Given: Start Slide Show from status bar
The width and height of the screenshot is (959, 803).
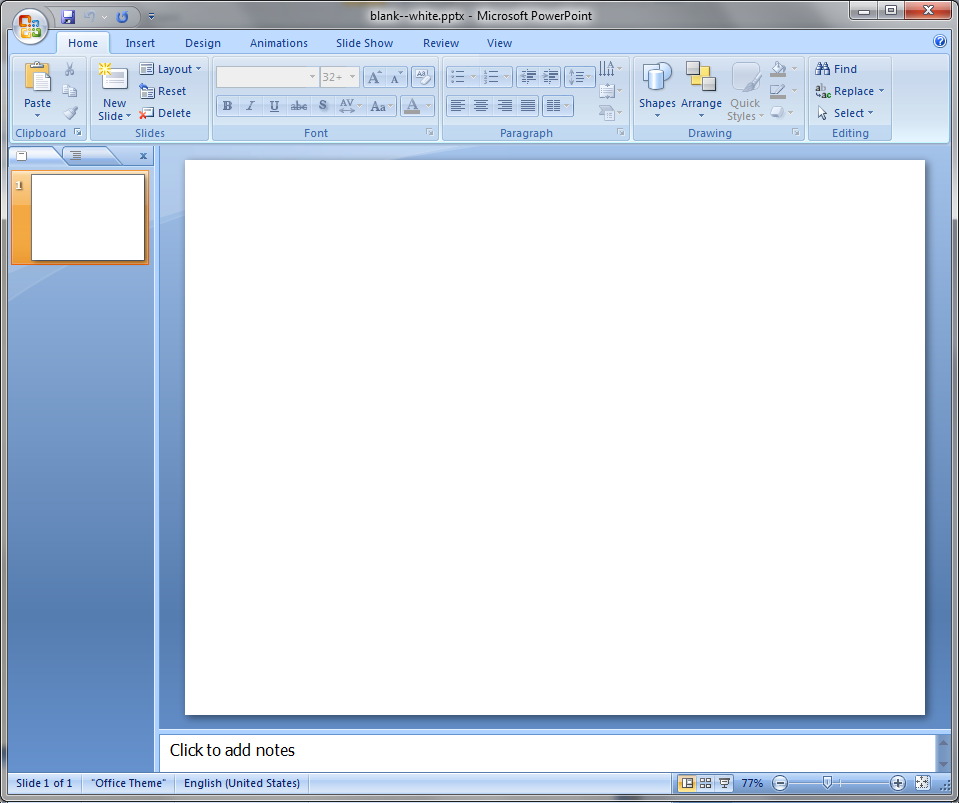Looking at the screenshot, I should pyautogui.click(x=724, y=783).
